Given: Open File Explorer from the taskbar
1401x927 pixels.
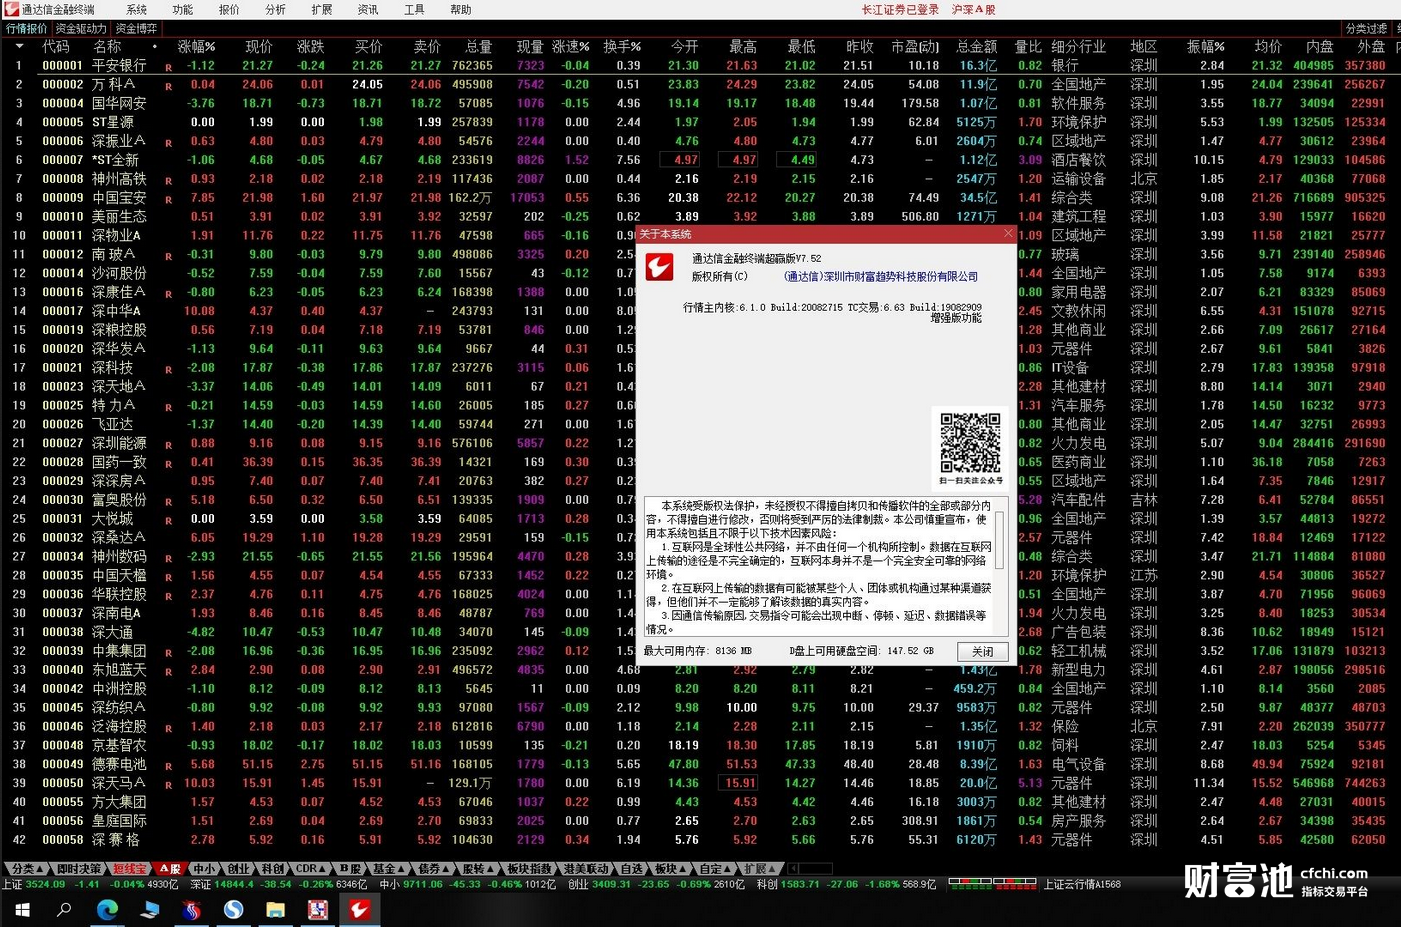Looking at the screenshot, I should (x=275, y=909).
